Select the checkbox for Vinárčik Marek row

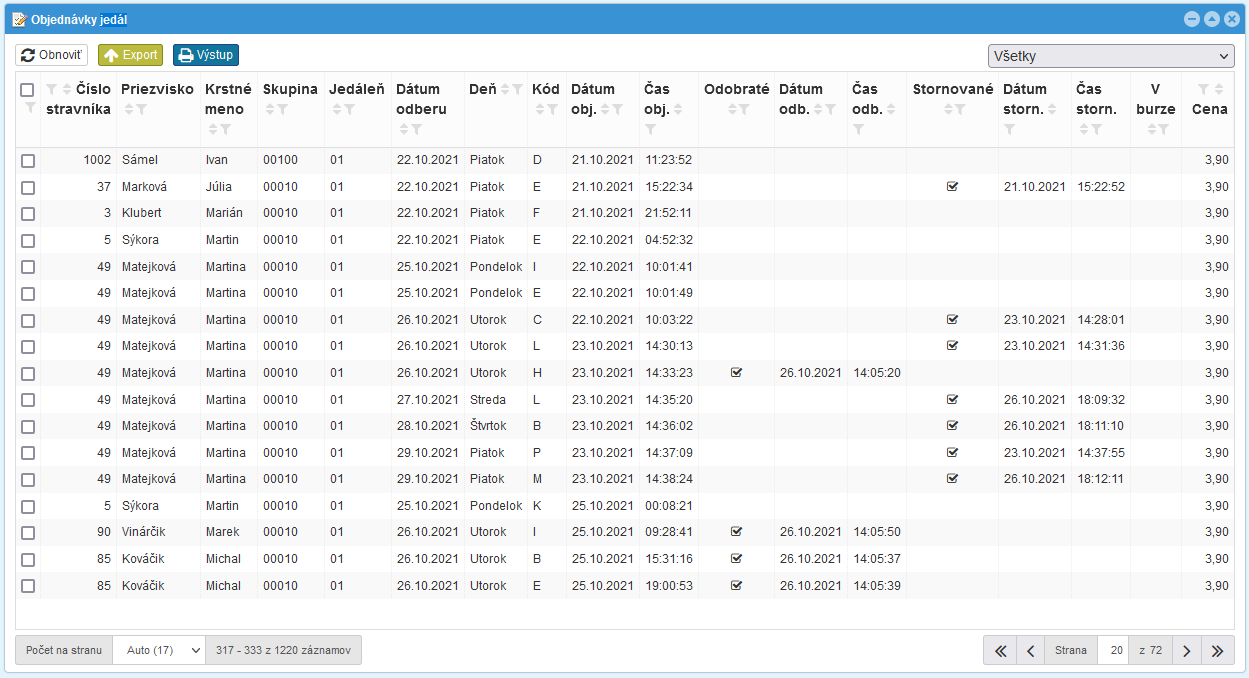pyautogui.click(x=28, y=533)
